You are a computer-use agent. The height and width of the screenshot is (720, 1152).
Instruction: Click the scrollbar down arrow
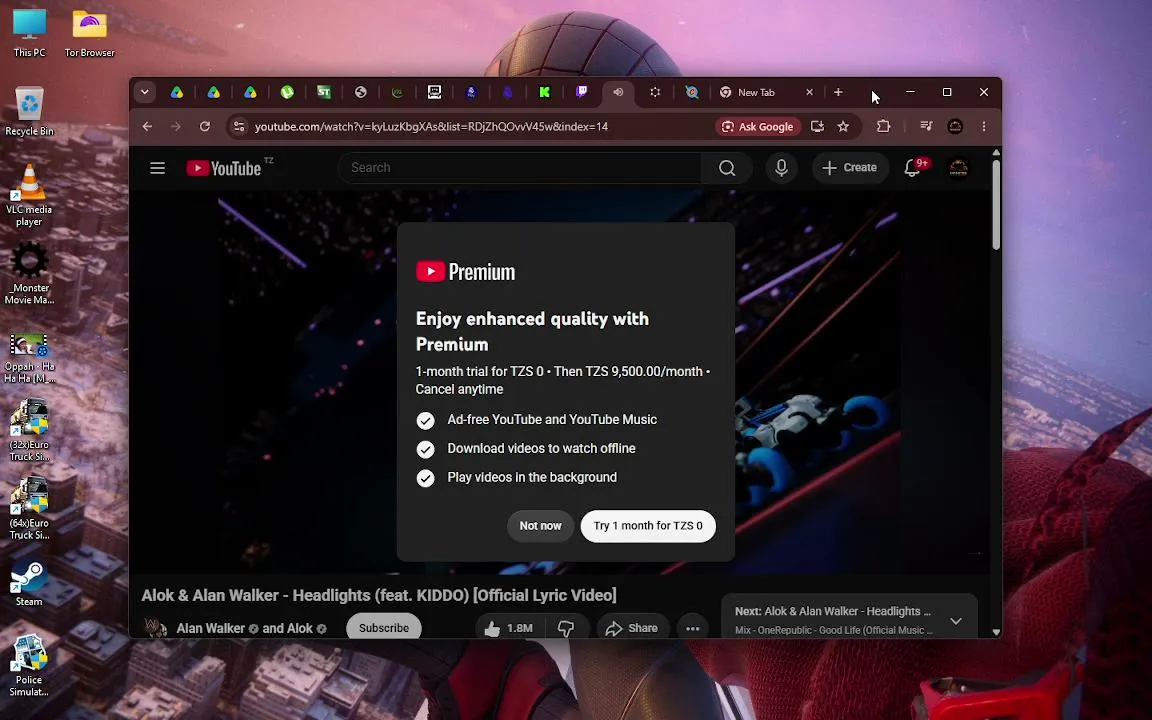tap(996, 632)
